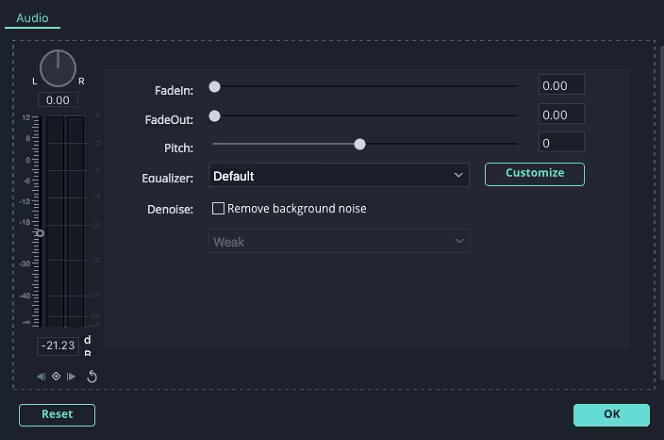The image size is (664, 440).
Task: Go to the previous keyframe
Action: [41, 377]
